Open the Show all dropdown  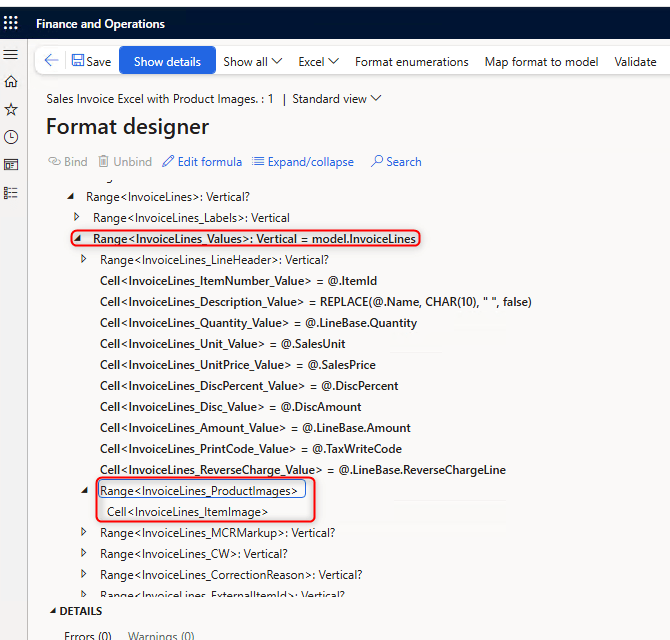252,61
